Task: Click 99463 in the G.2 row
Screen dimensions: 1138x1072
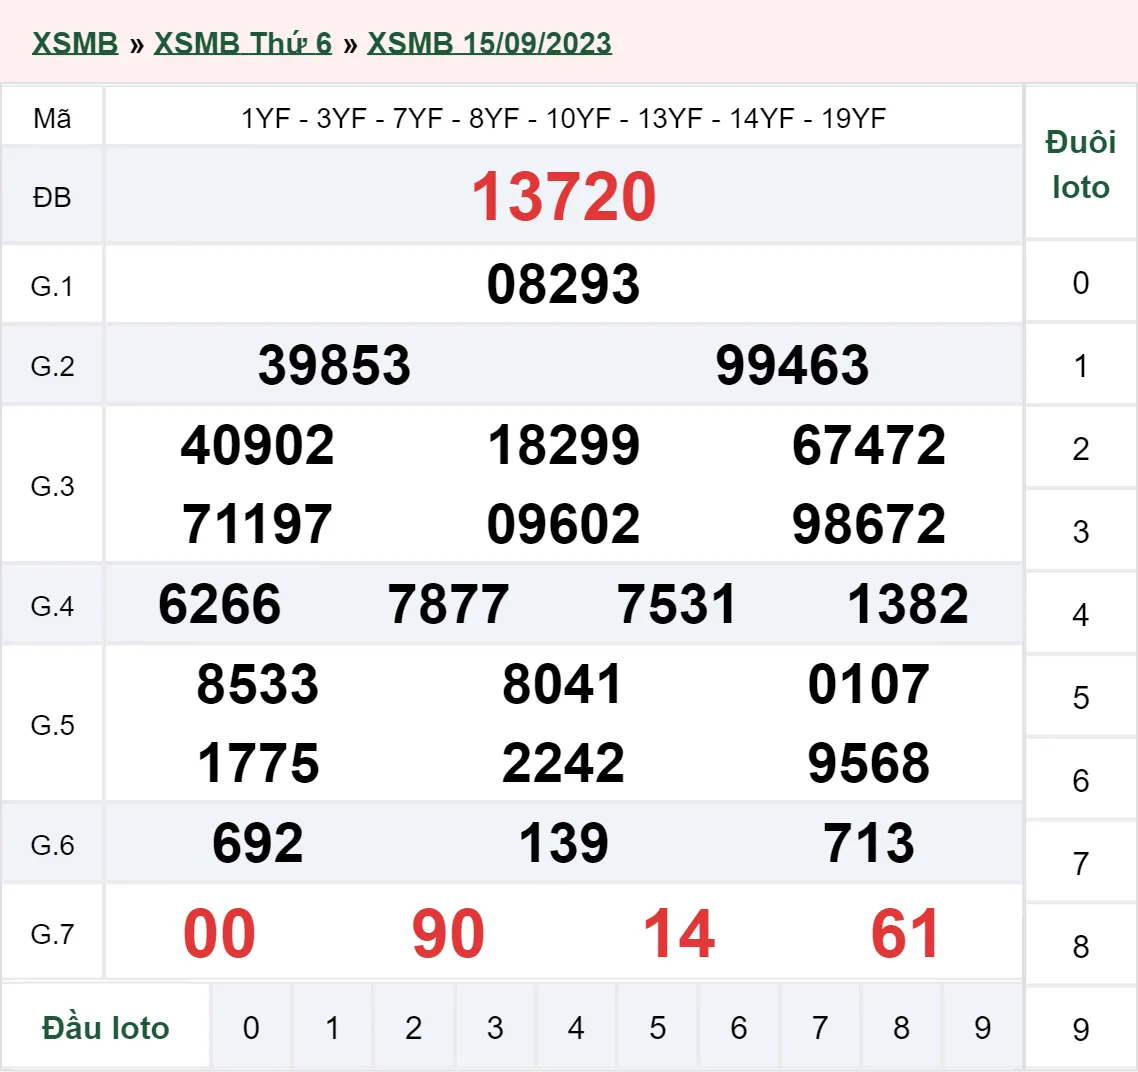Action: 793,365
